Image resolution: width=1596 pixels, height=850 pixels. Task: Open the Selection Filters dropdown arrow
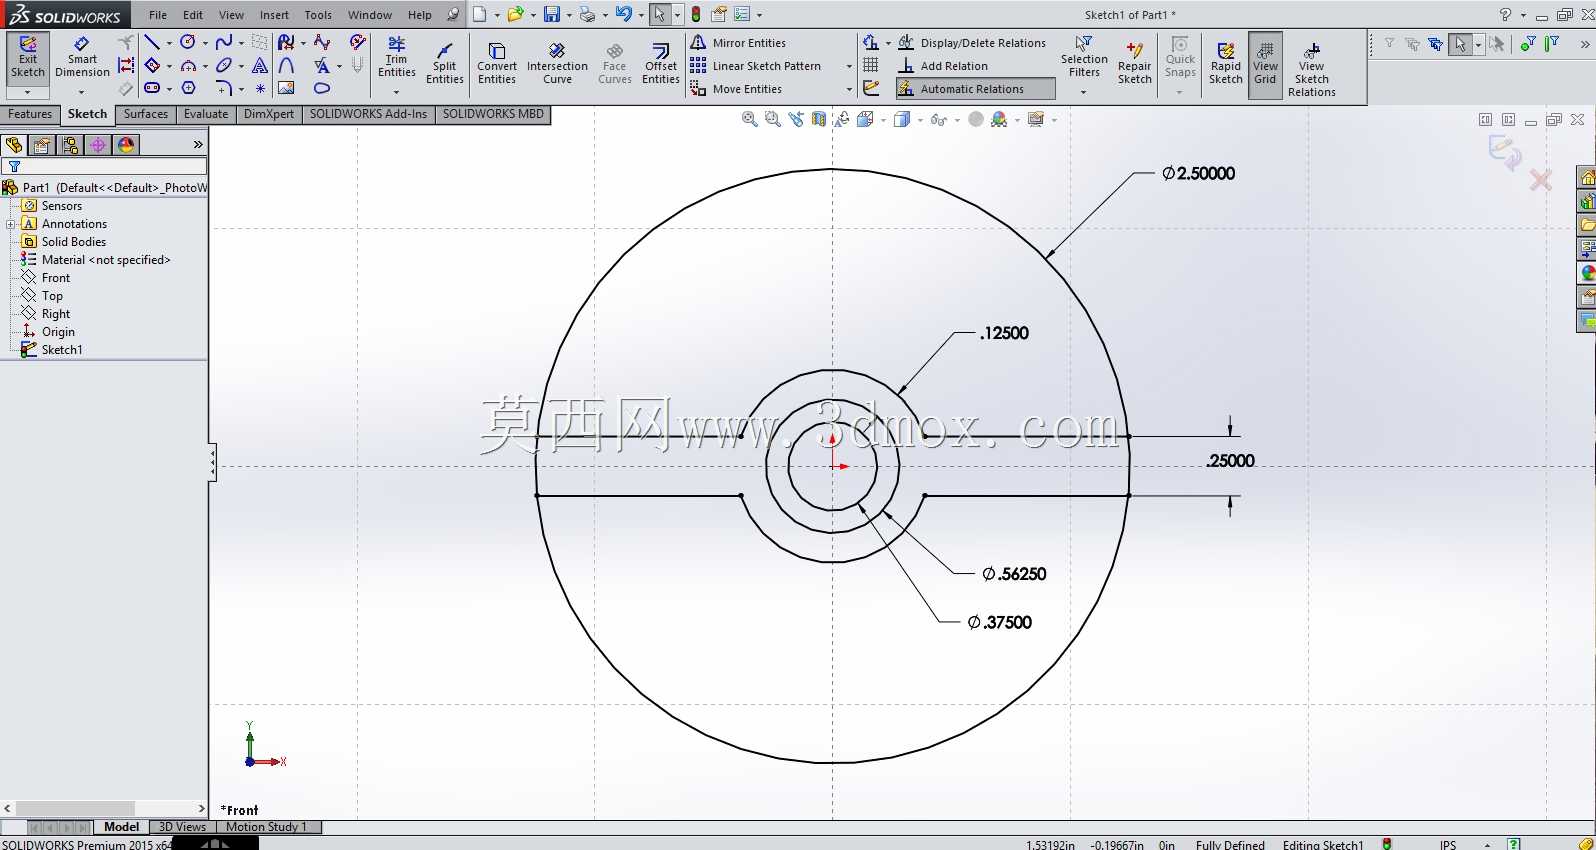[1084, 92]
